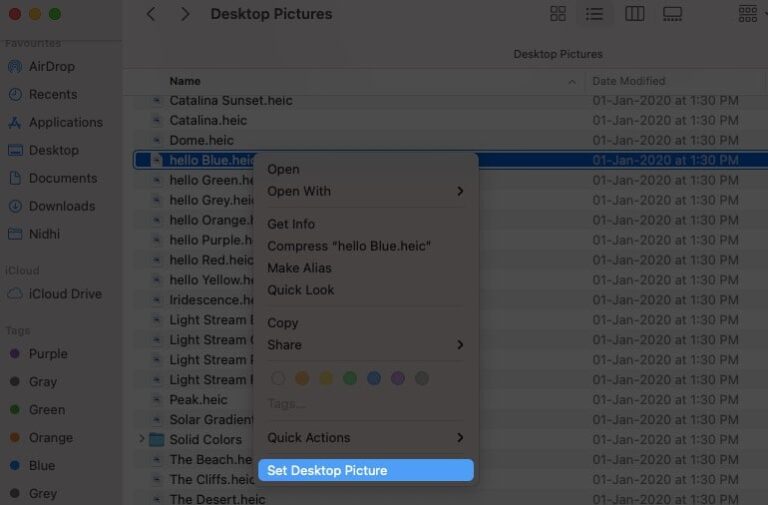Apply the blue color tag dot
Viewport: 768px width, 505px height.
click(374, 378)
